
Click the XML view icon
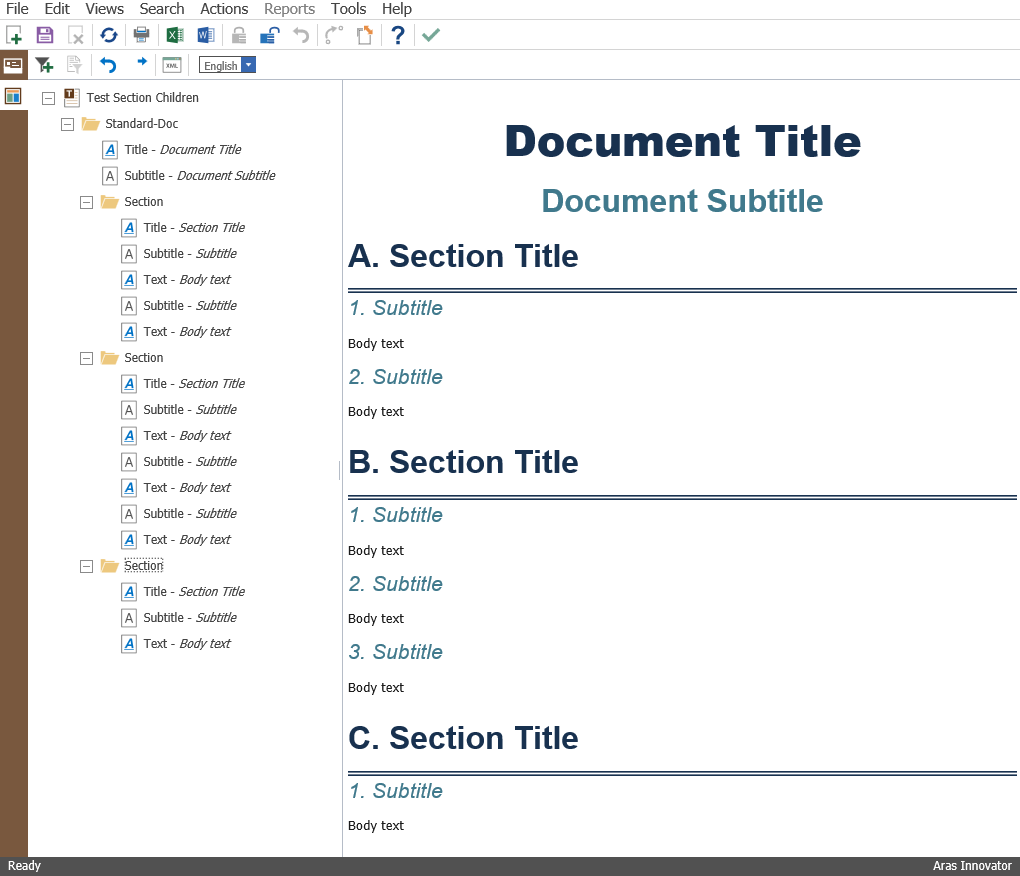(172, 65)
